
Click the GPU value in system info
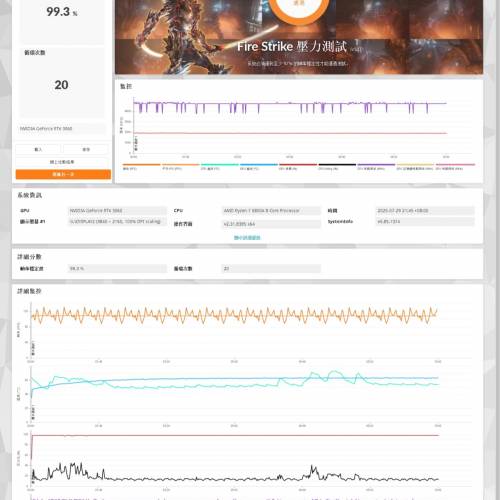coord(117,211)
